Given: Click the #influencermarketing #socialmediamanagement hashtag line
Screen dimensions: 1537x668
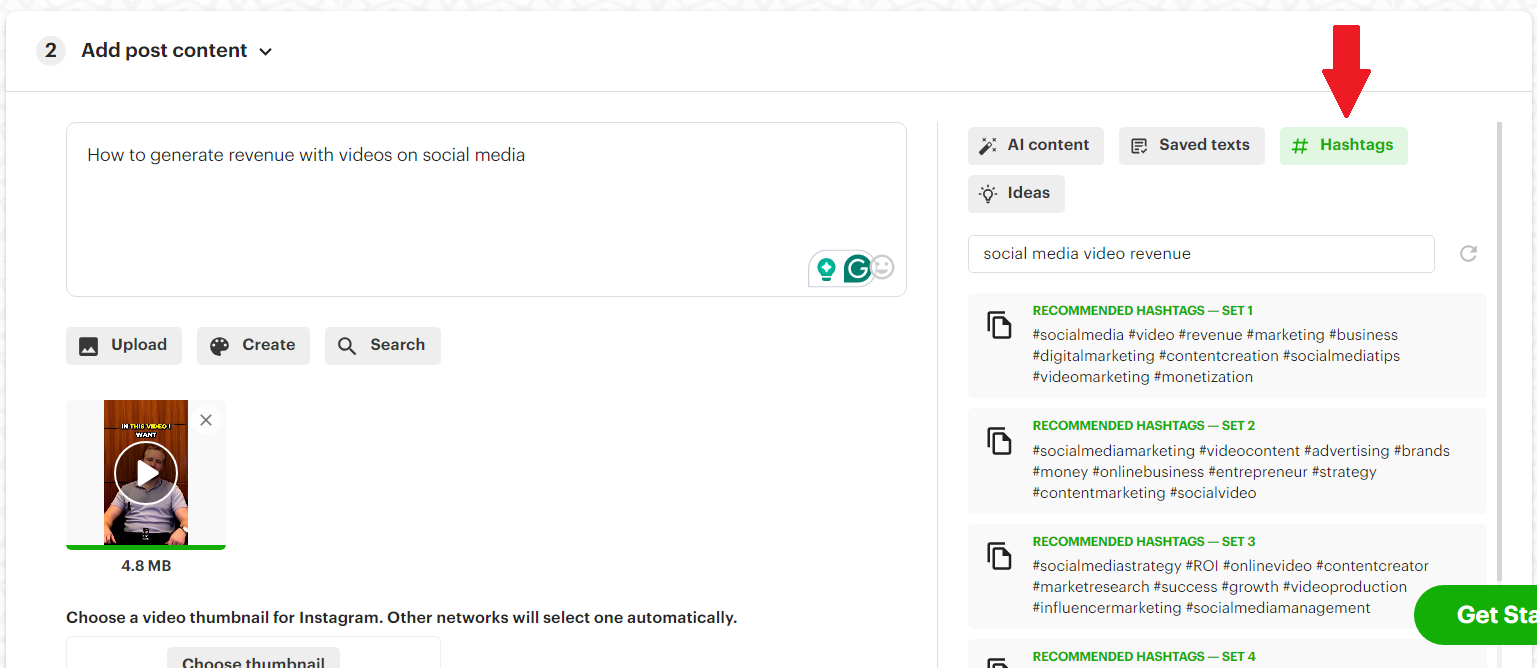Looking at the screenshot, I should click(1202, 608).
